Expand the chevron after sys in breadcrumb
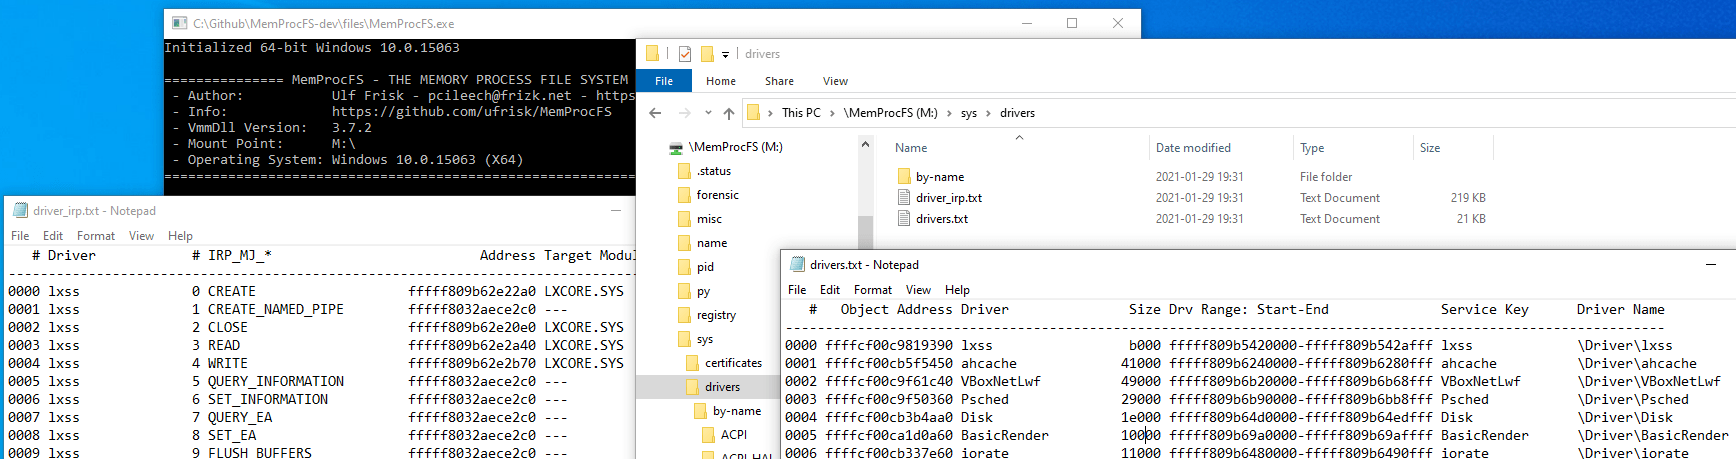This screenshot has width=1736, height=459. pos(988,113)
